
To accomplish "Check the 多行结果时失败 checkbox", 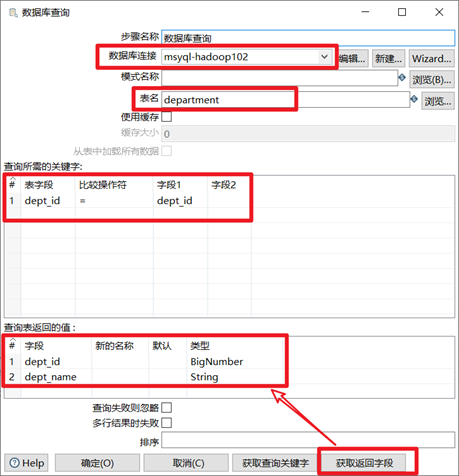I will (167, 423).
